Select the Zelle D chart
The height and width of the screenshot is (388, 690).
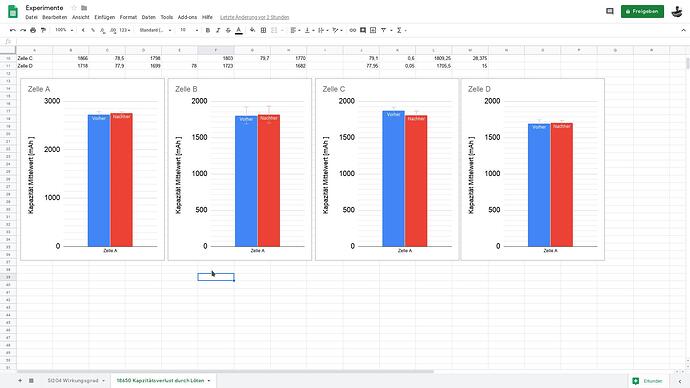click(532, 169)
